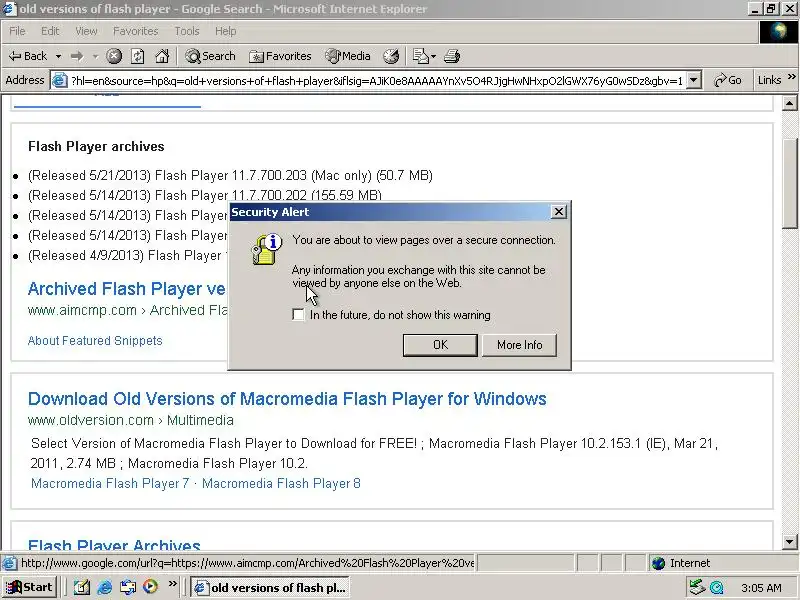Open the Back history dropdown arrow
This screenshot has height=600, width=800.
[x=59, y=56]
